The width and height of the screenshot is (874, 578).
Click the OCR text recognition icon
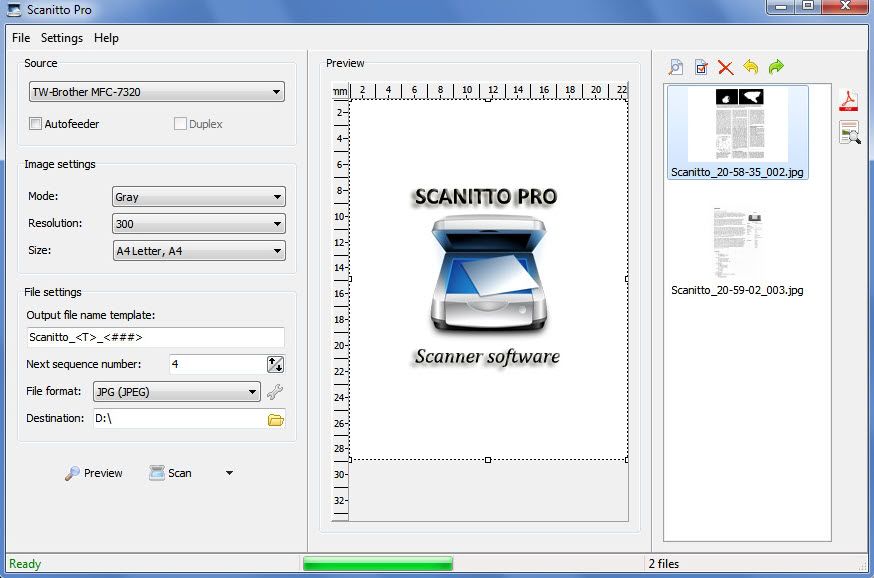pyautogui.click(x=849, y=132)
